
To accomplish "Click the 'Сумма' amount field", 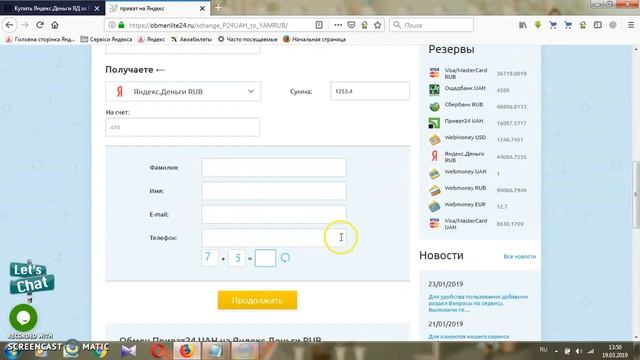I will tap(370, 91).
